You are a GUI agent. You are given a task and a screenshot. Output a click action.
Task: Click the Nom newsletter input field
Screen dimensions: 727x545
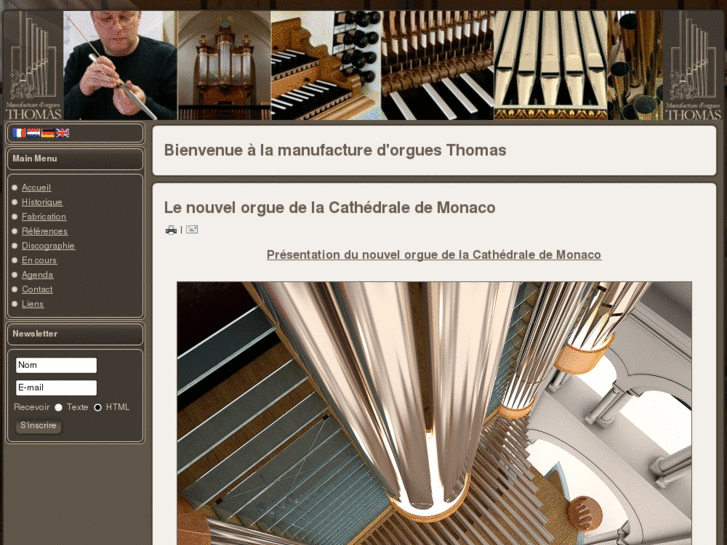click(56, 365)
